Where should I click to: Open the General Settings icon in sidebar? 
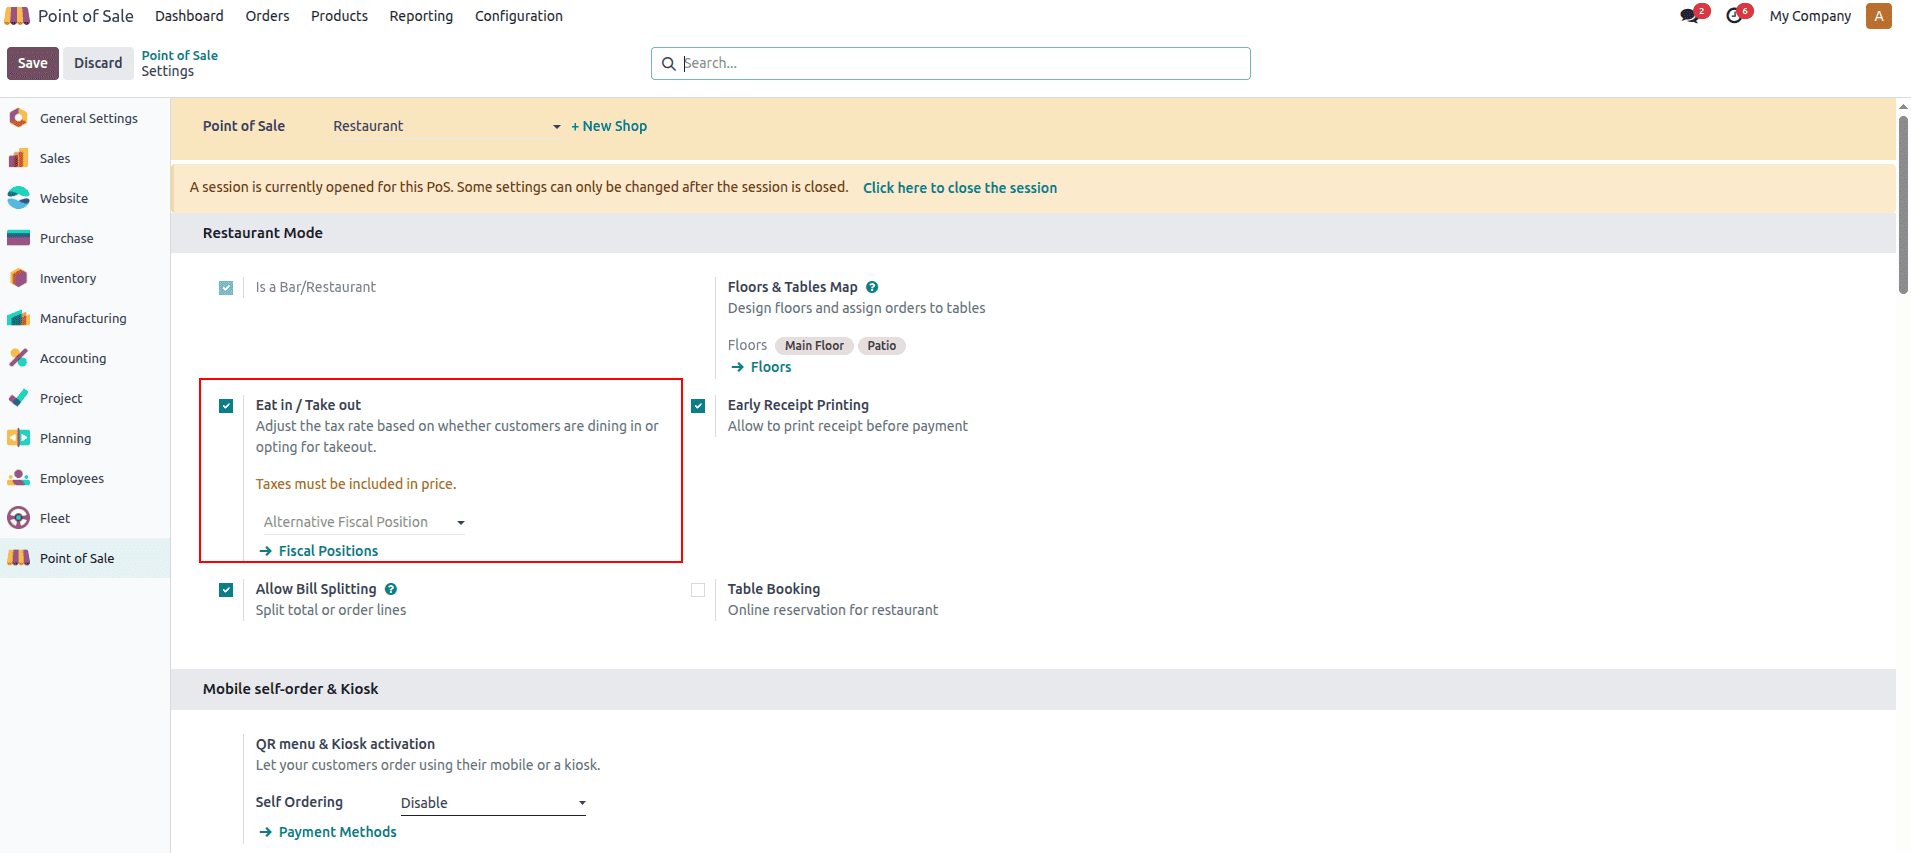[18, 118]
